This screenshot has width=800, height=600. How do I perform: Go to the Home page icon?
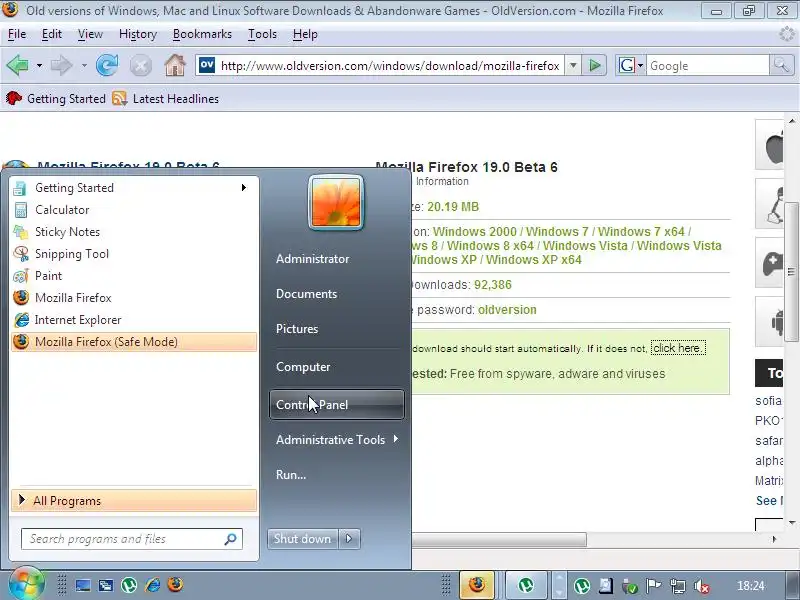click(x=175, y=65)
